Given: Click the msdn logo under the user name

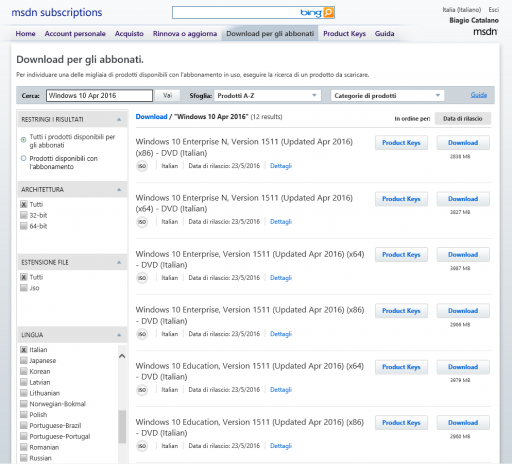Looking at the screenshot, I should [485, 32].
